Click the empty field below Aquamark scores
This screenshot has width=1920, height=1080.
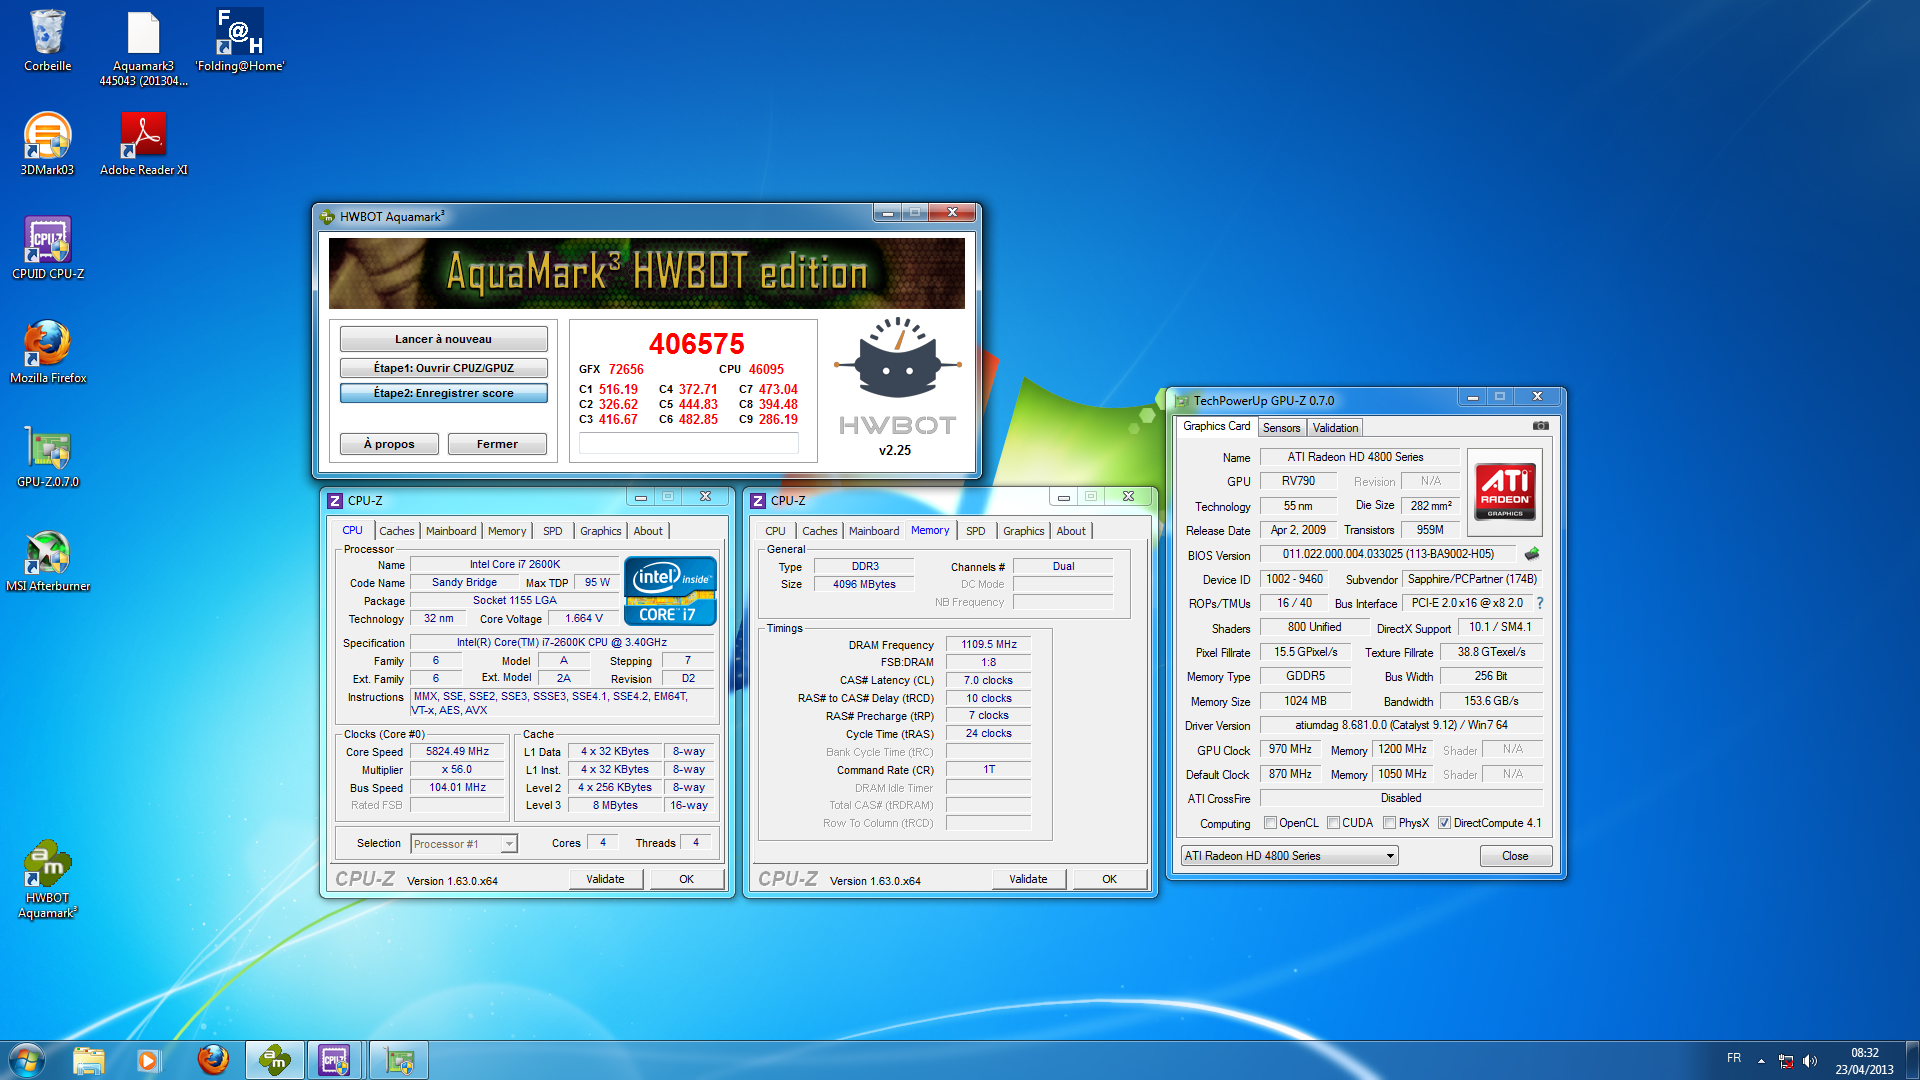click(688, 443)
